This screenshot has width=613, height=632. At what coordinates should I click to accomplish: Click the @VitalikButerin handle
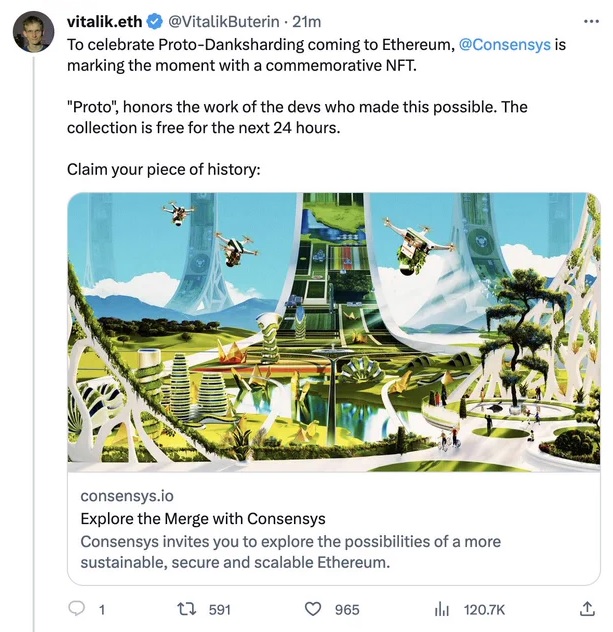point(226,20)
